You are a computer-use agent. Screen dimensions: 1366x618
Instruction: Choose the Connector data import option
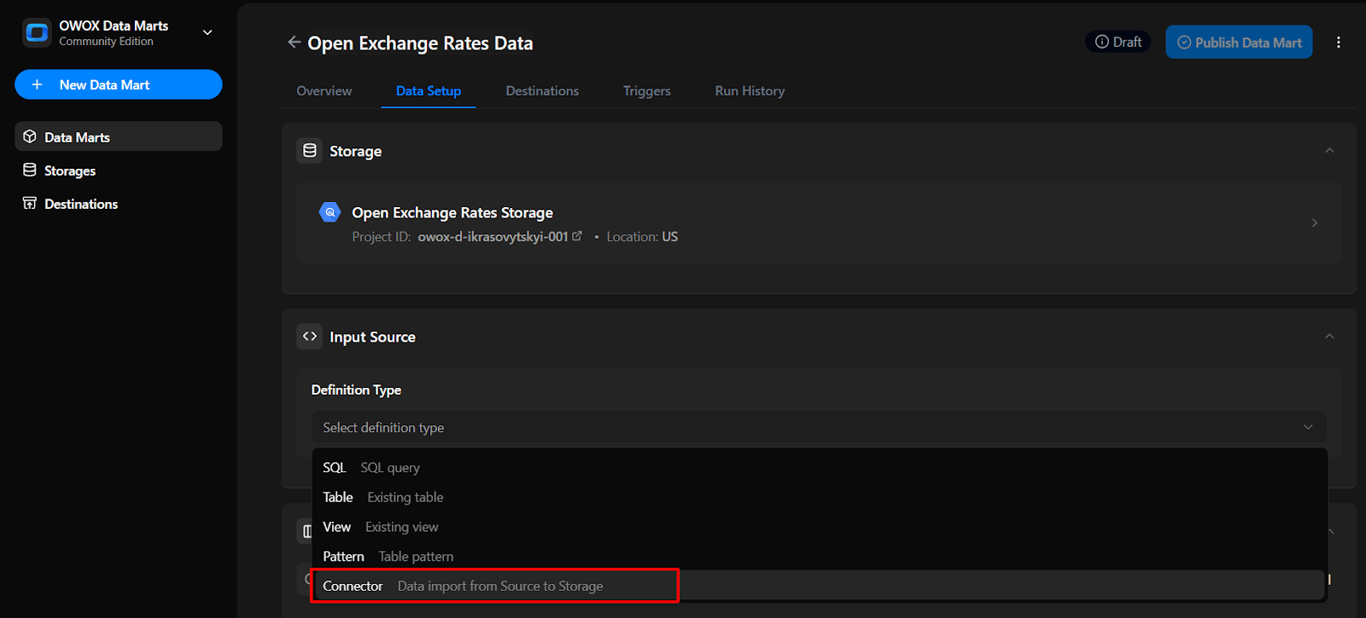(x=819, y=586)
